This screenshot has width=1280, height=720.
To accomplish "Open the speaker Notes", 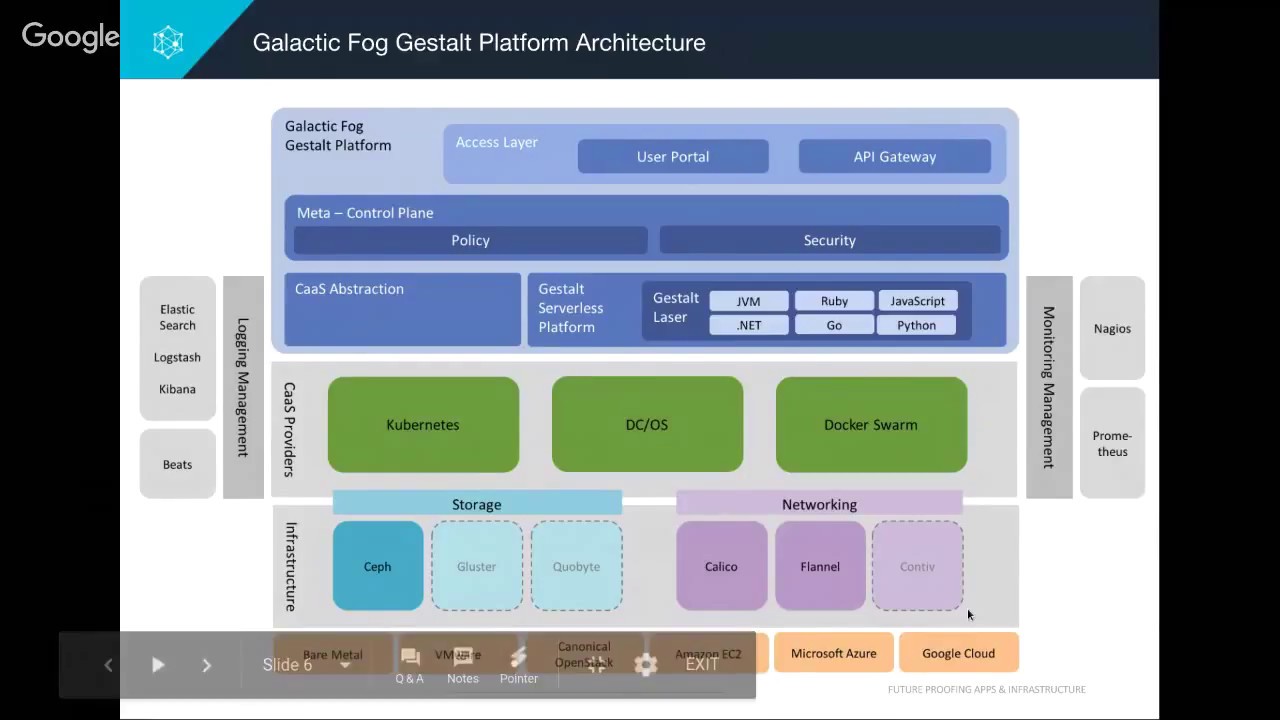I will 462,665.
